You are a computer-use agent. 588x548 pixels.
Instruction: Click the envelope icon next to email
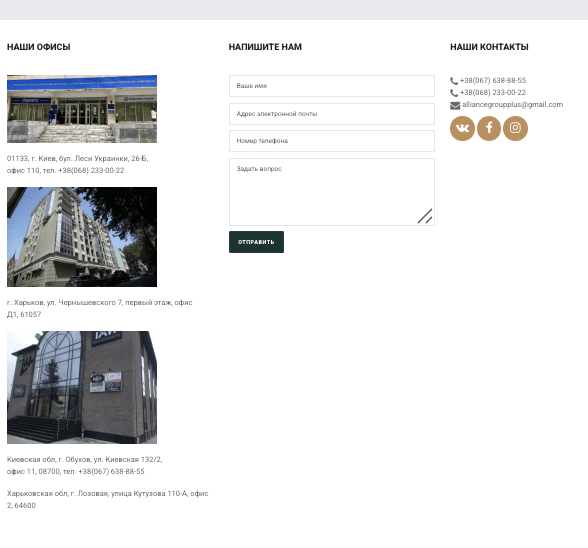point(455,105)
